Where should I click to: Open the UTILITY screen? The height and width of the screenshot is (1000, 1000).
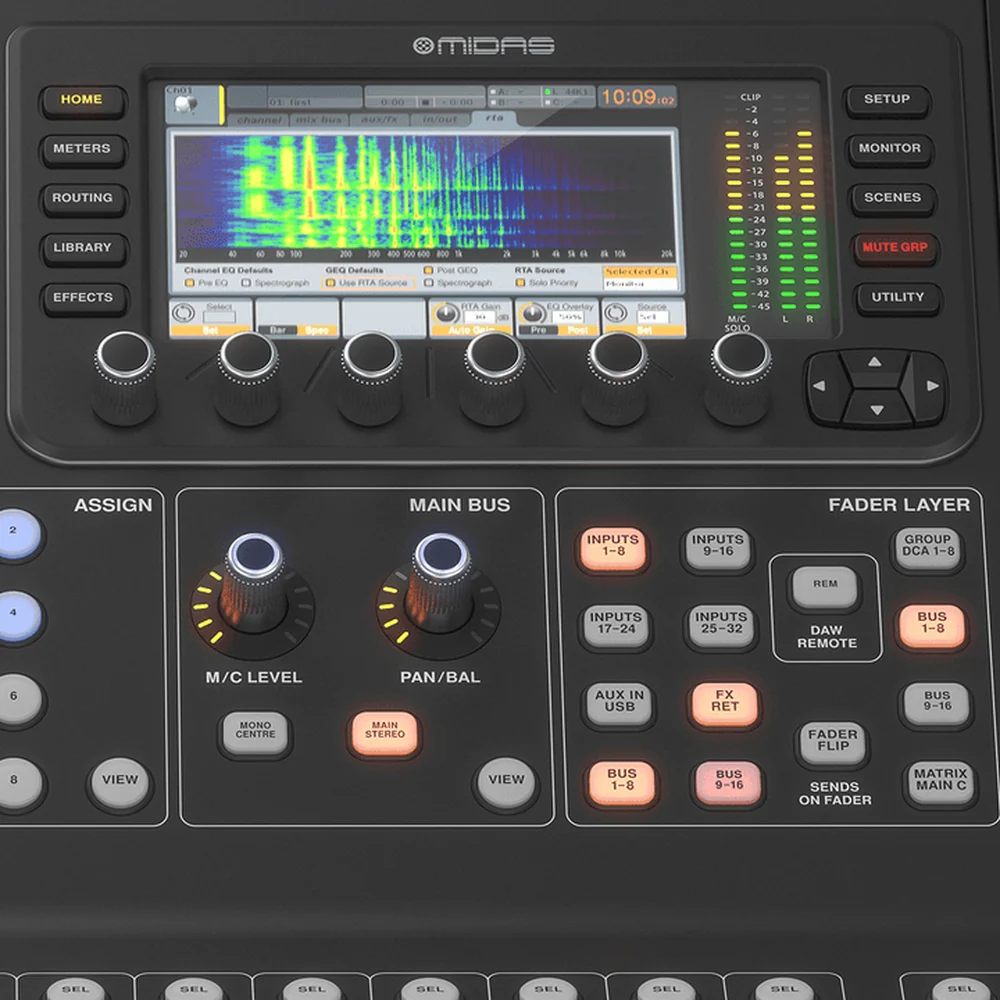tap(897, 298)
